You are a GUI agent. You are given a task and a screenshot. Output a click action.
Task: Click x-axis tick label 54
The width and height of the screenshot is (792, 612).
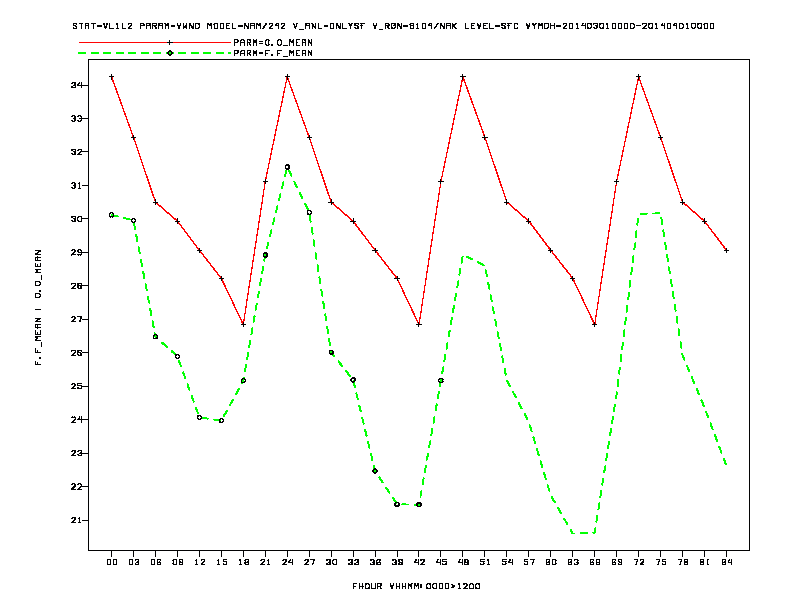point(507,562)
